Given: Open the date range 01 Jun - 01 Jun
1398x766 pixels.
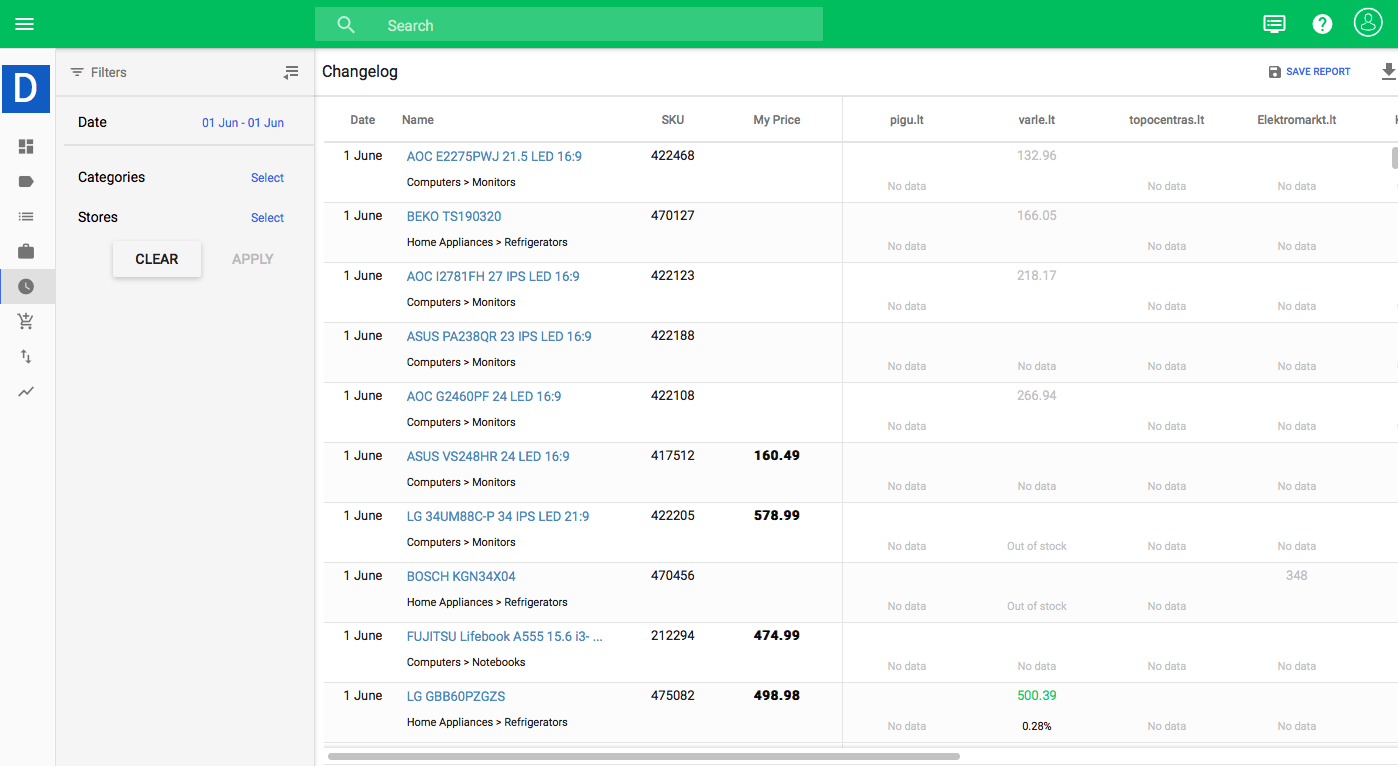Looking at the screenshot, I should [243, 123].
